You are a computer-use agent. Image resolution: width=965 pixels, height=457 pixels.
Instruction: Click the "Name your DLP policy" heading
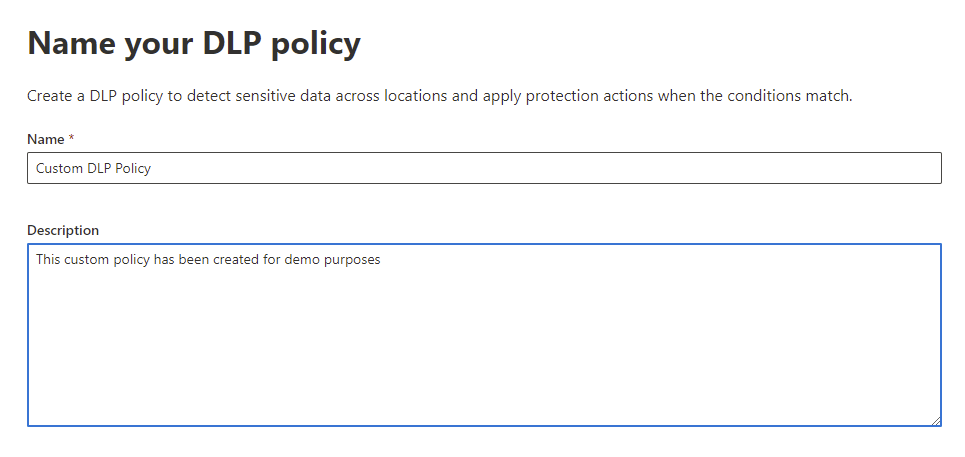click(194, 43)
